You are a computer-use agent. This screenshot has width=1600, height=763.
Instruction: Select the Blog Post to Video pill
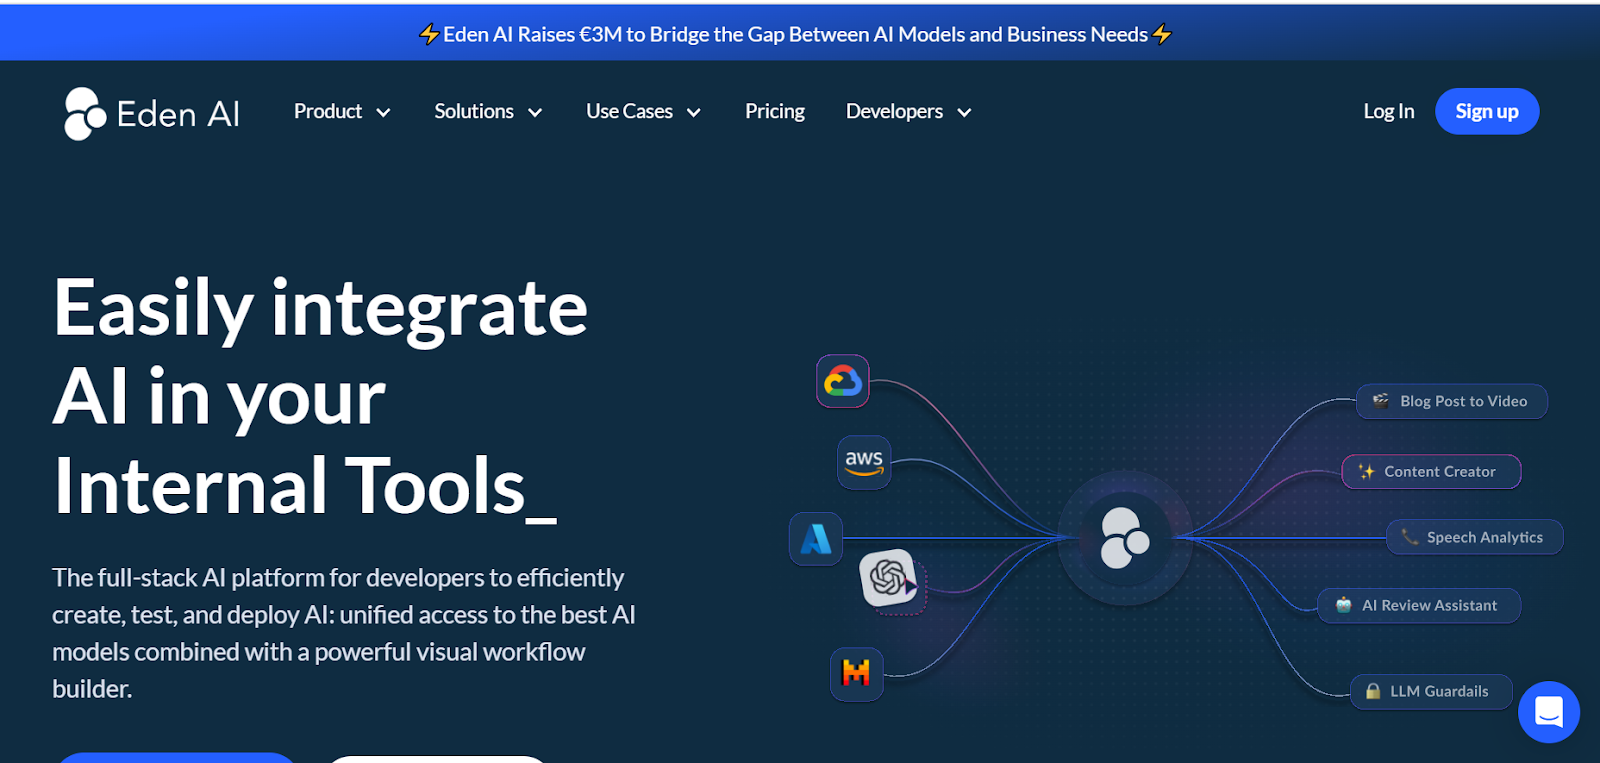[1452, 401]
